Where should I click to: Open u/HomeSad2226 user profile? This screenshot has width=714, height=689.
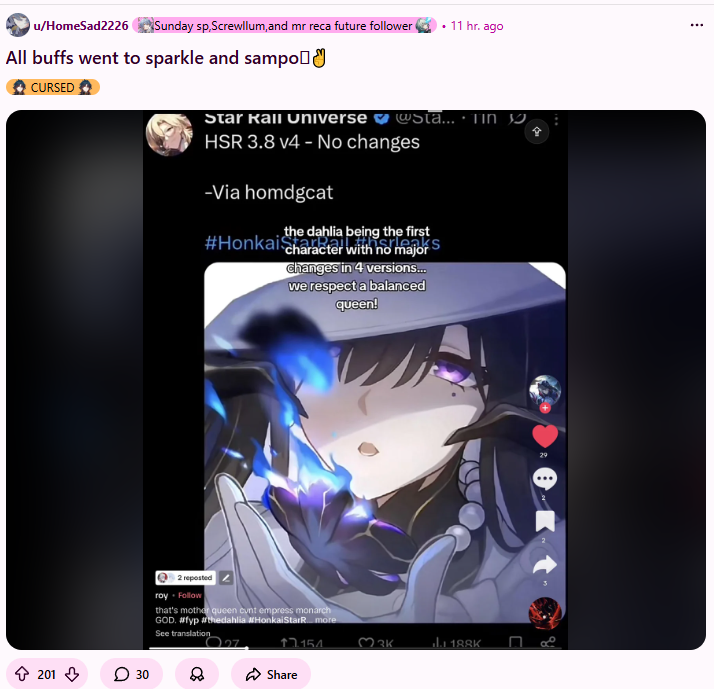pyautogui.click(x=81, y=26)
